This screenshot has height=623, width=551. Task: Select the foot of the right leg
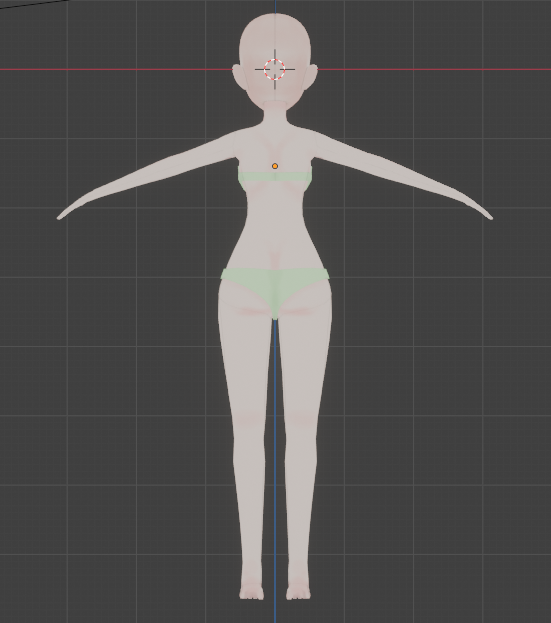coord(299,588)
